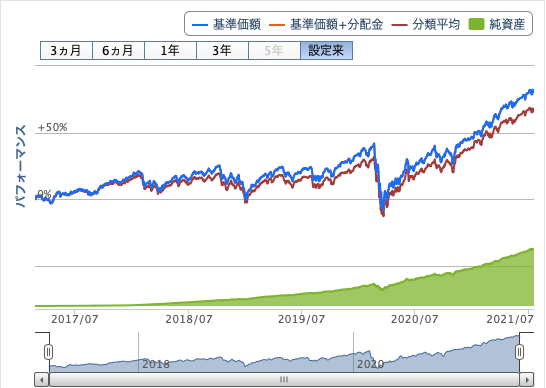Click the horizontal scrollbar grip thumb
546x388 pixels.
tap(284, 379)
